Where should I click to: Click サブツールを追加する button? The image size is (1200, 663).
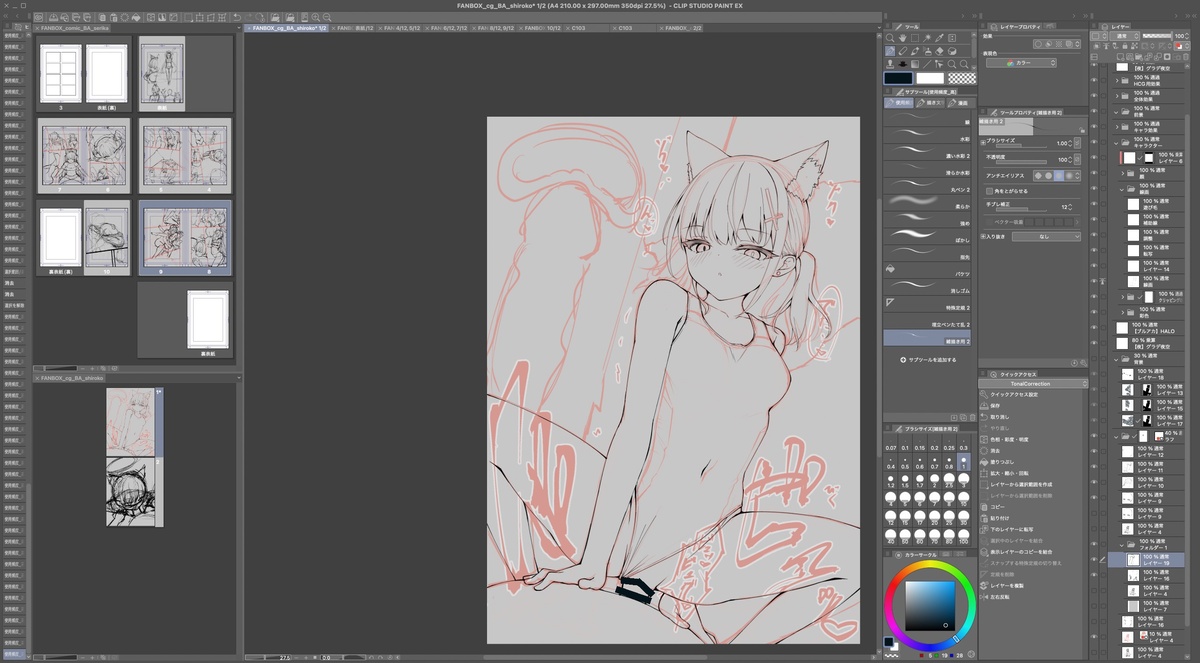coord(927,359)
